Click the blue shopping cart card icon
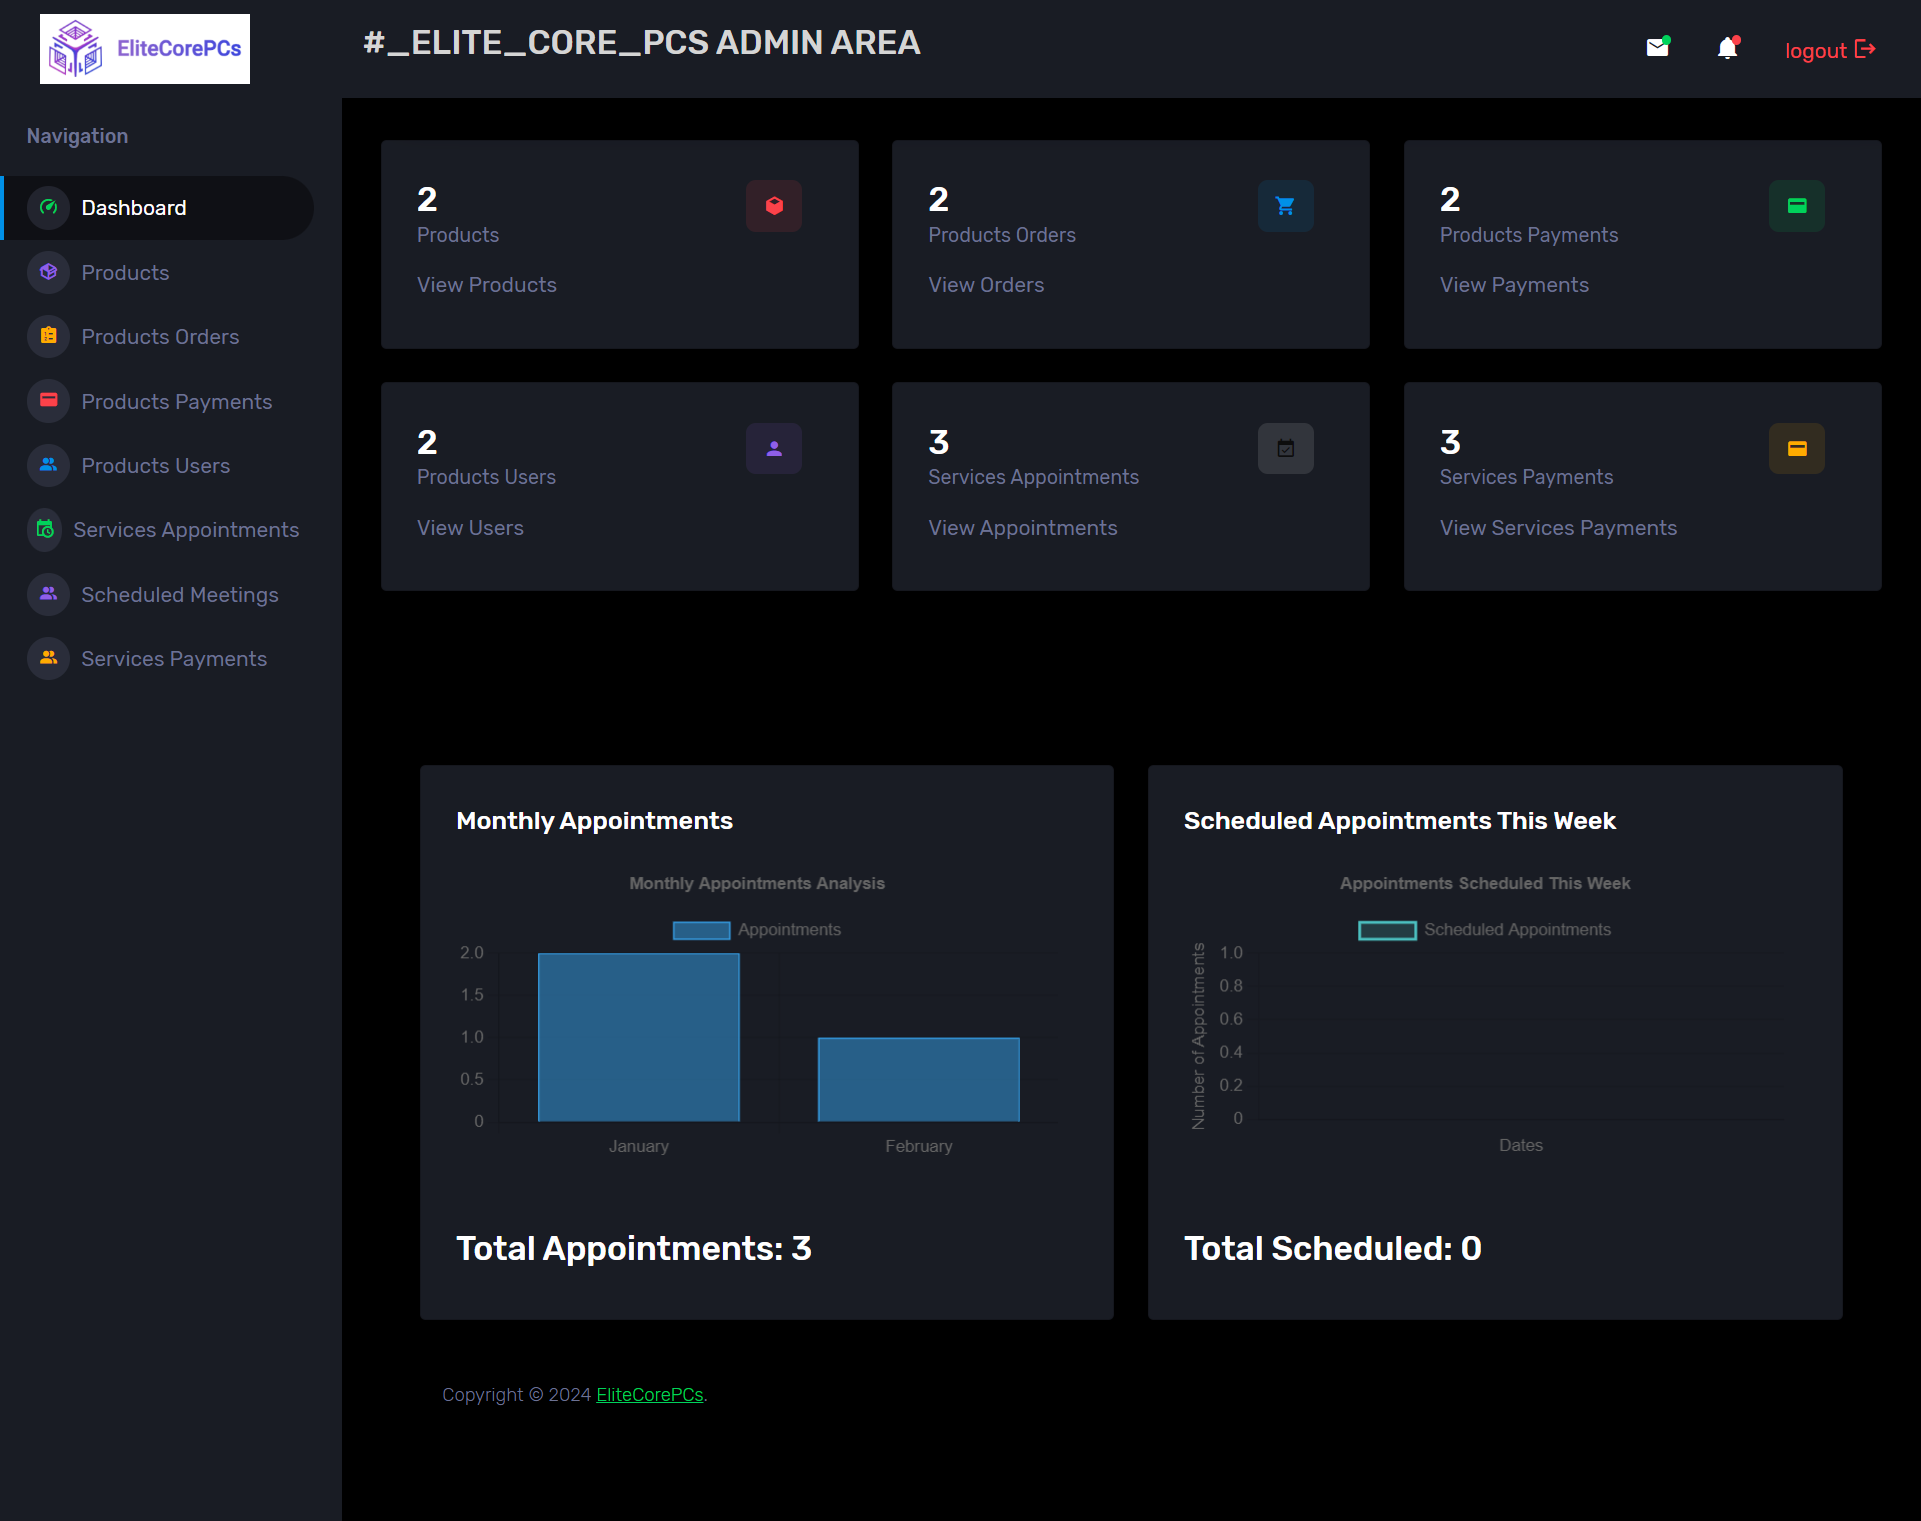Viewport: 1921px width, 1521px height. tap(1285, 206)
